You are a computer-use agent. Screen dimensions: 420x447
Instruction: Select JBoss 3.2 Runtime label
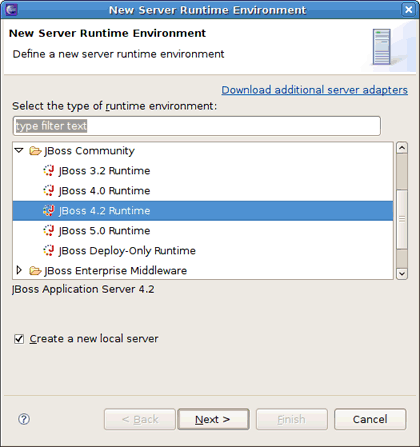[104, 171]
